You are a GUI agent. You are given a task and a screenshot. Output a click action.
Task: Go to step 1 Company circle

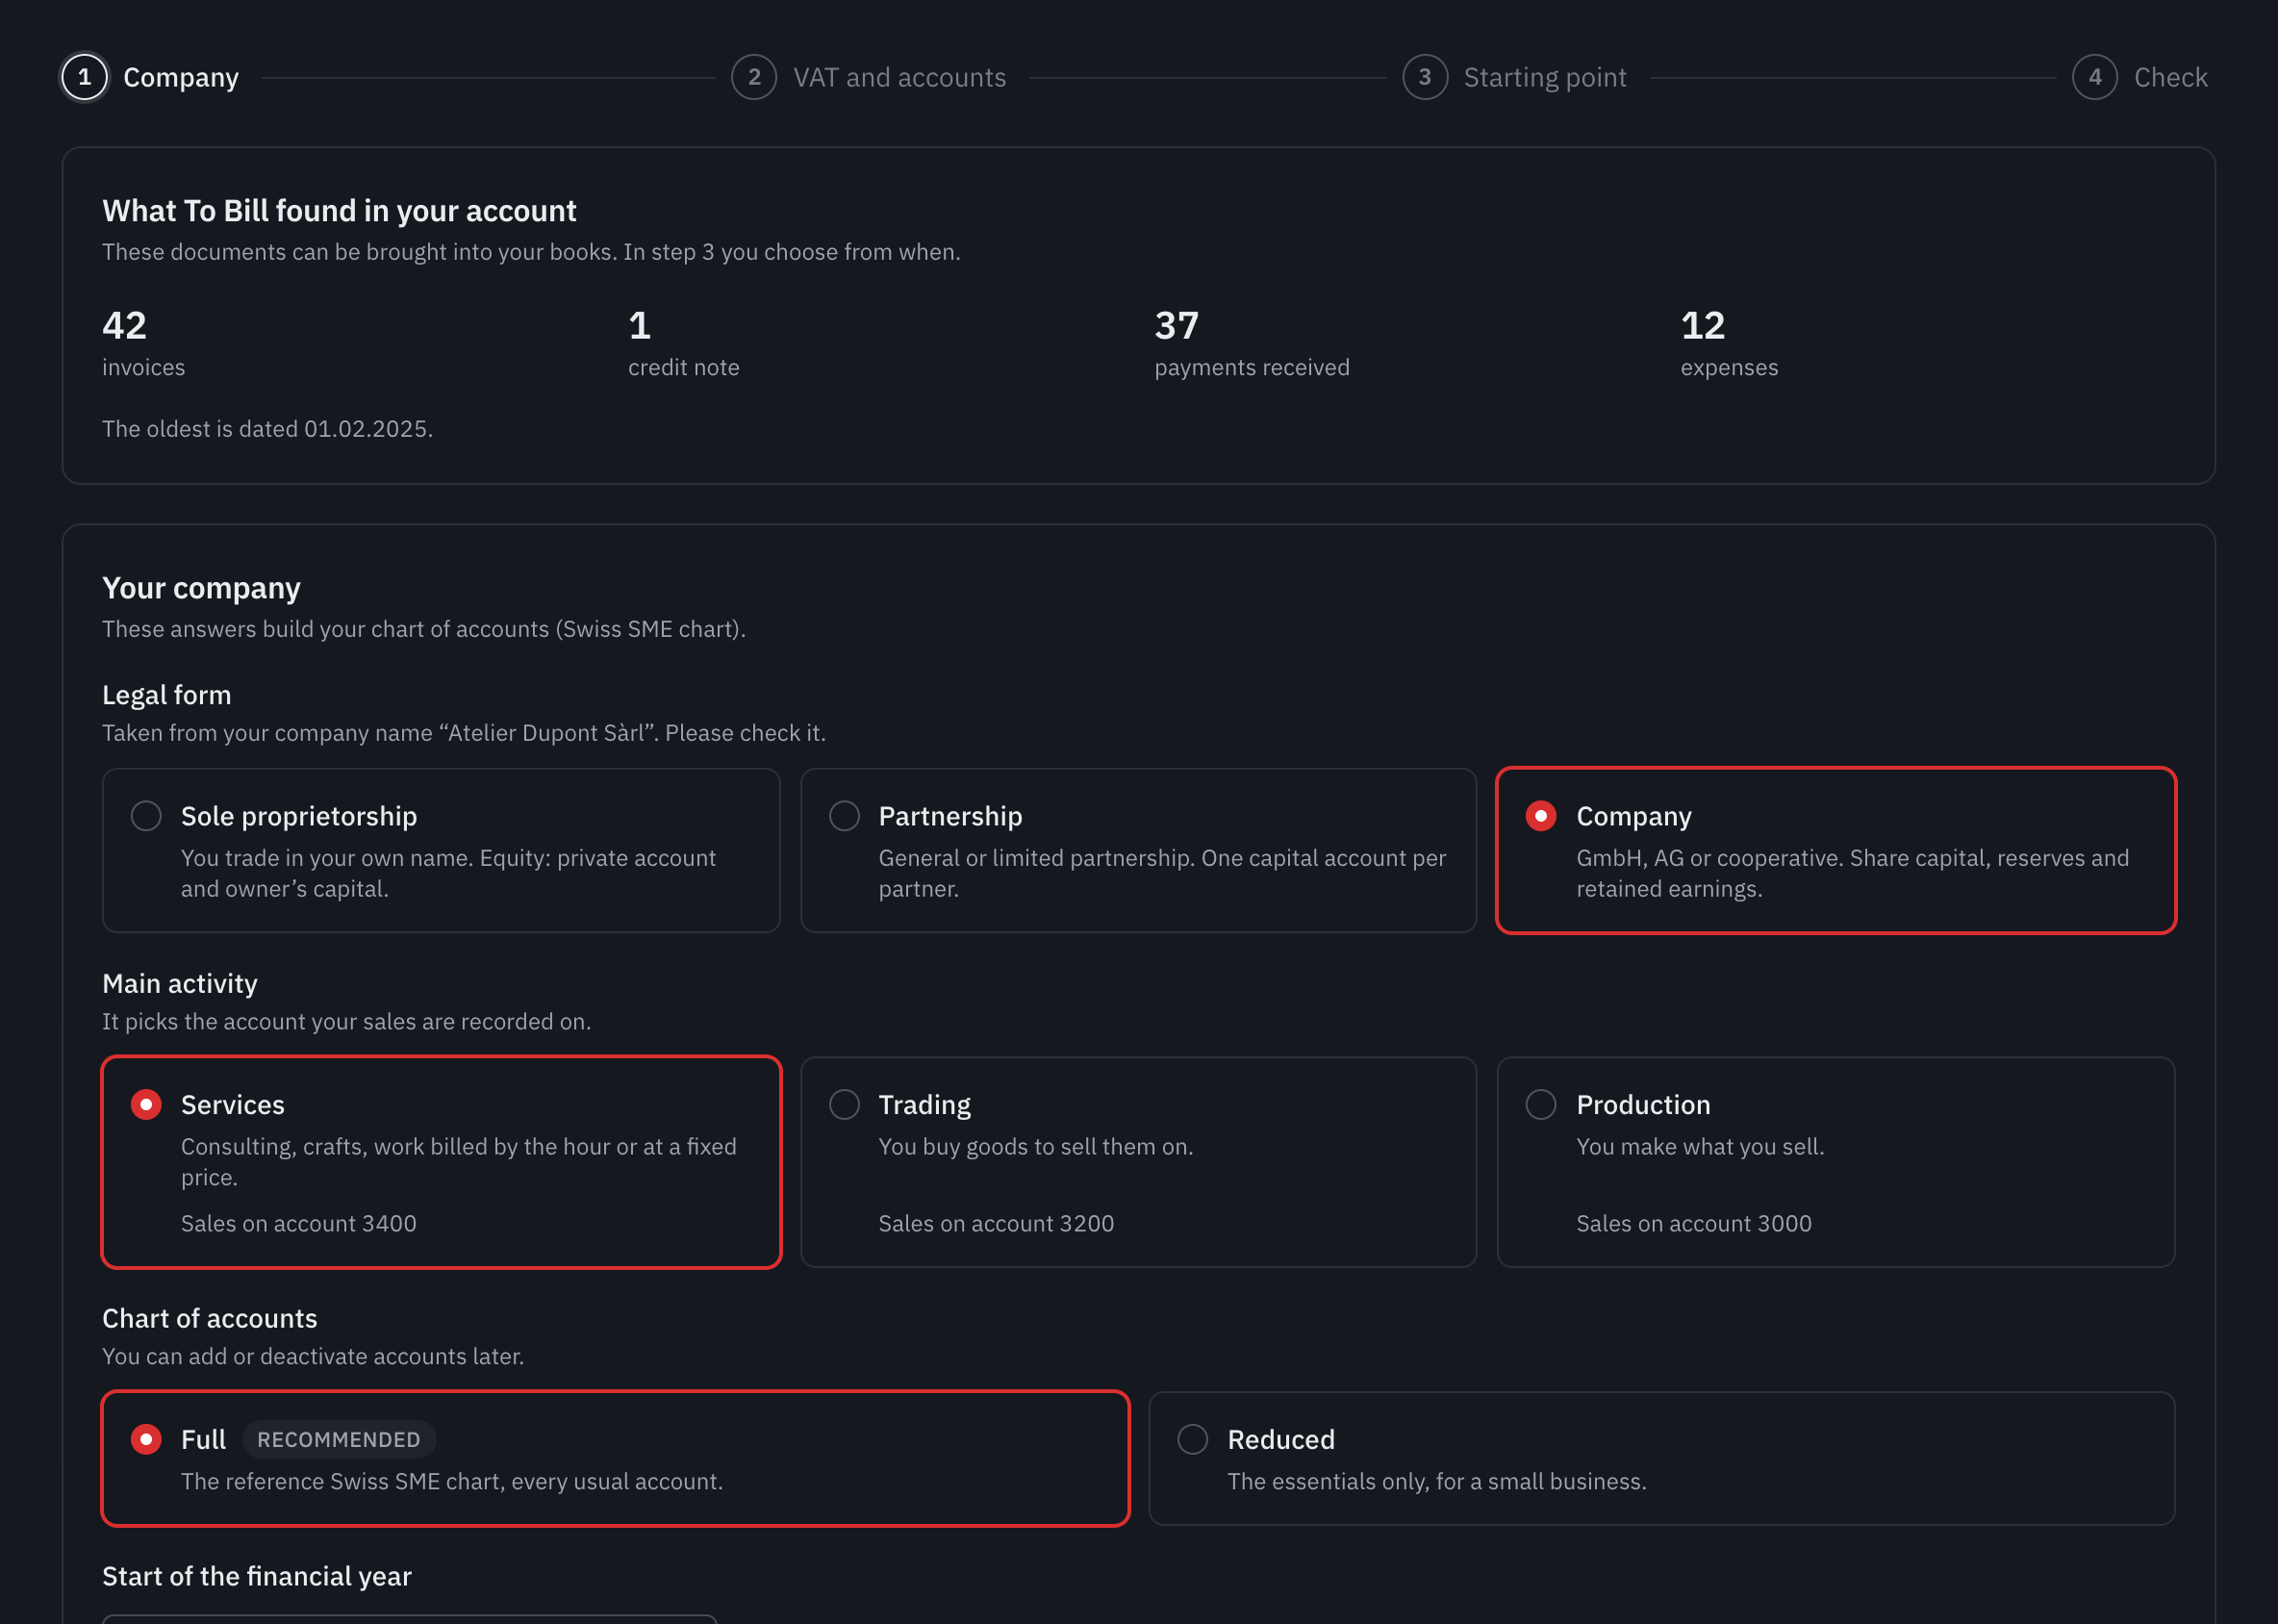(85, 77)
